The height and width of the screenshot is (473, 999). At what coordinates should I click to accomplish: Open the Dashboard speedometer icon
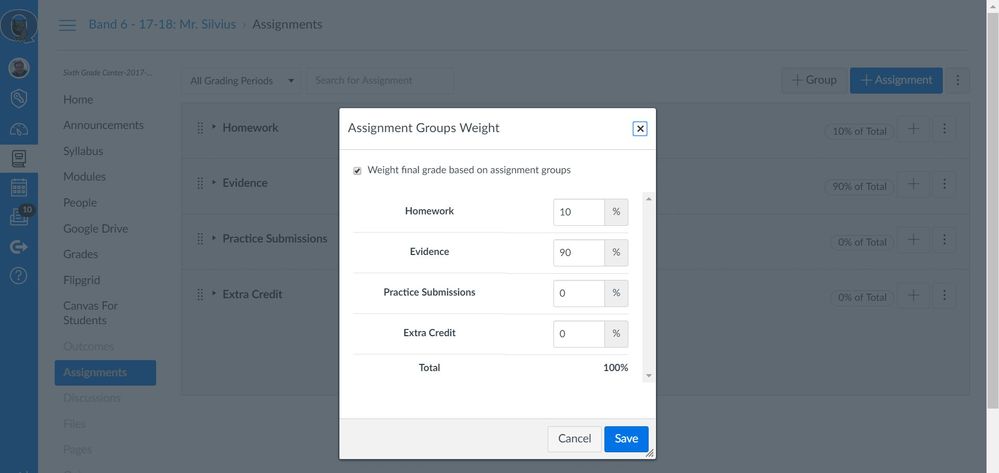[x=19, y=129]
